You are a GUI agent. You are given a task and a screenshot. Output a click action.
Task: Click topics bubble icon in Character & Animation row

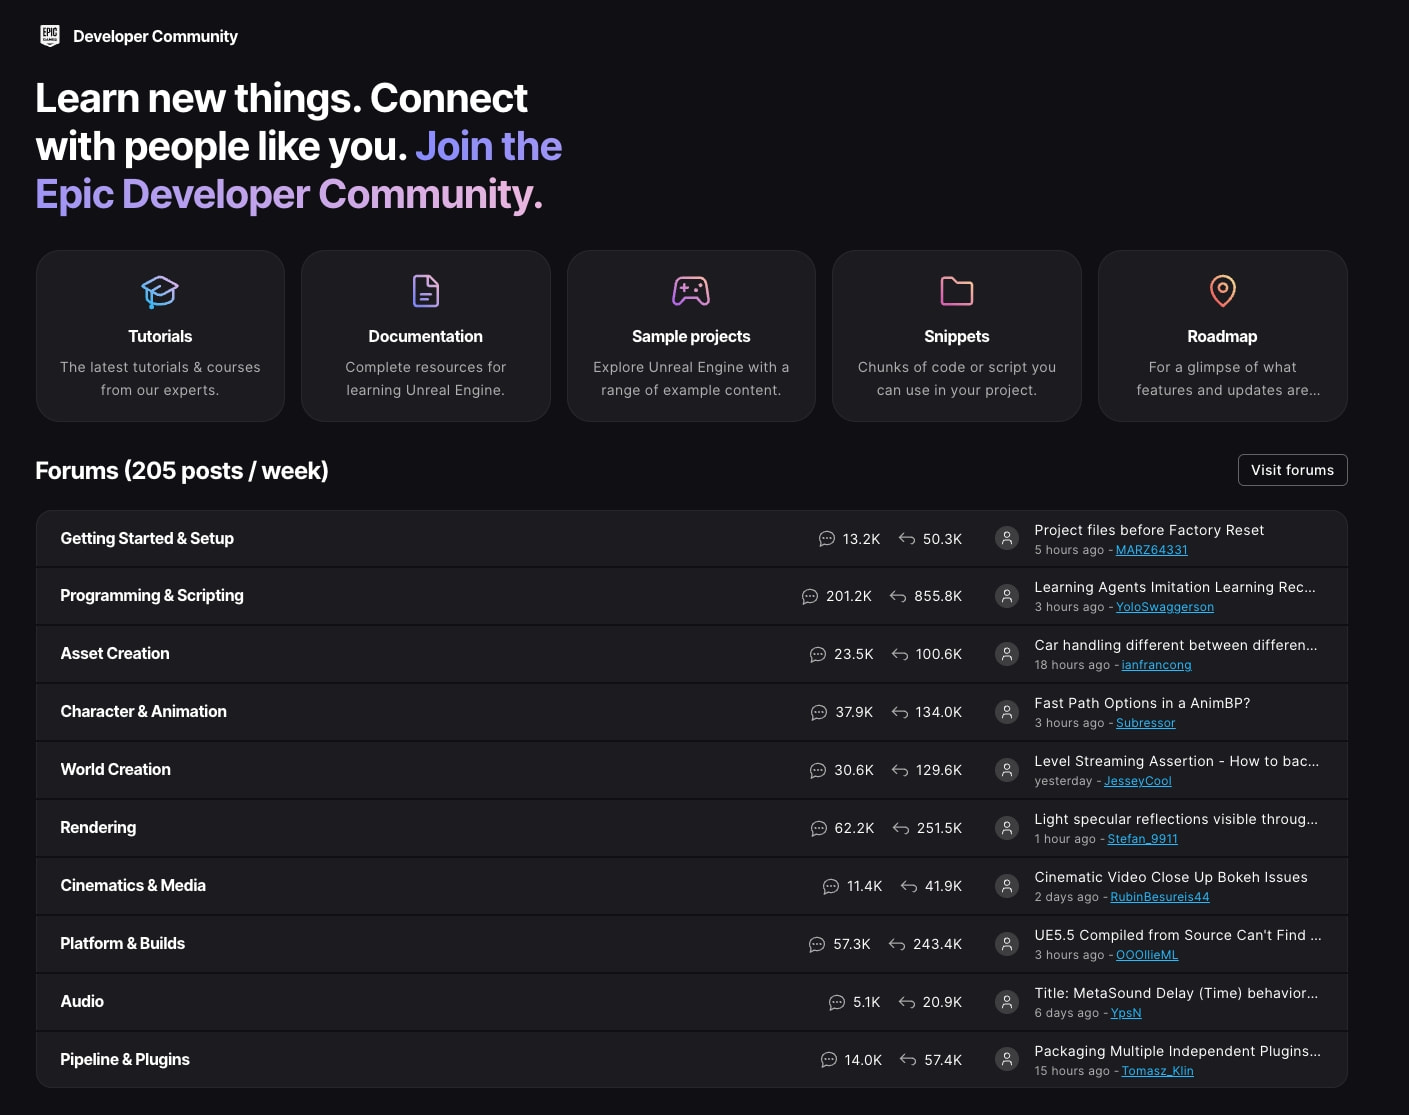coord(819,713)
